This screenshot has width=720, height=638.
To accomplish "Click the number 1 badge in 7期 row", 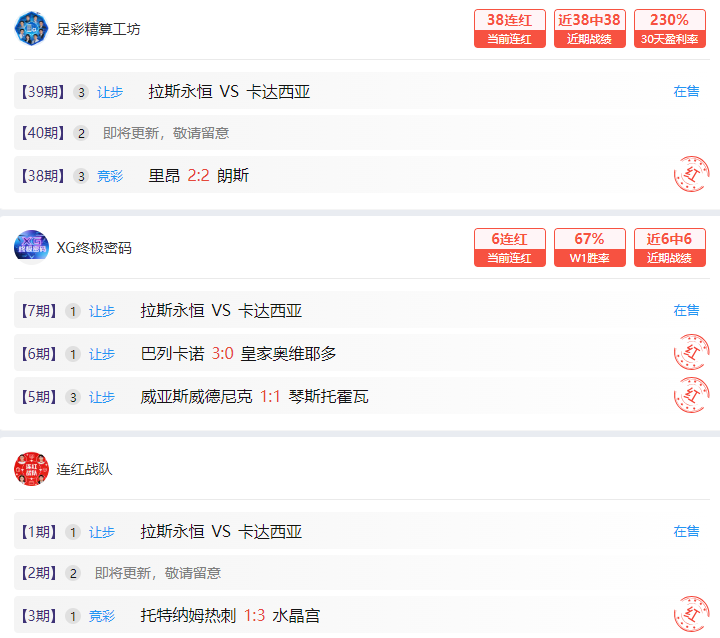I will (73, 311).
